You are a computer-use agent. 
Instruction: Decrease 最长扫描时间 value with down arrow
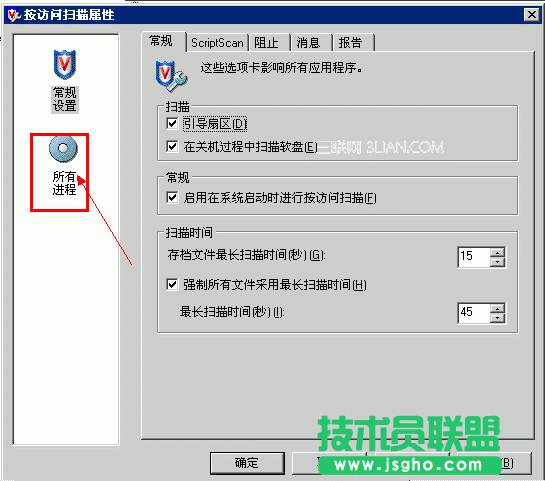(x=497, y=318)
